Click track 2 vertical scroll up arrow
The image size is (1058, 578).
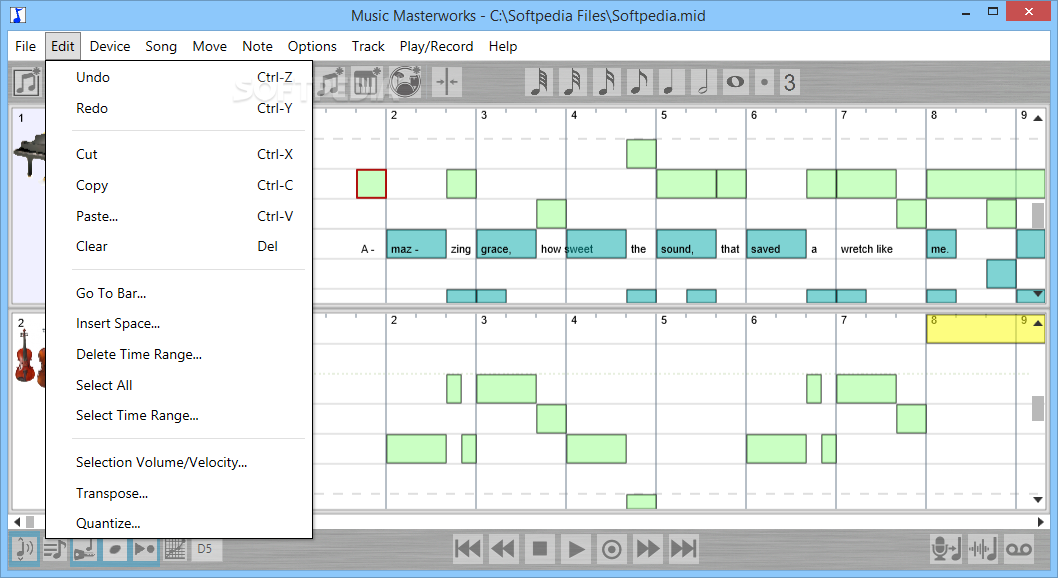click(1038, 323)
